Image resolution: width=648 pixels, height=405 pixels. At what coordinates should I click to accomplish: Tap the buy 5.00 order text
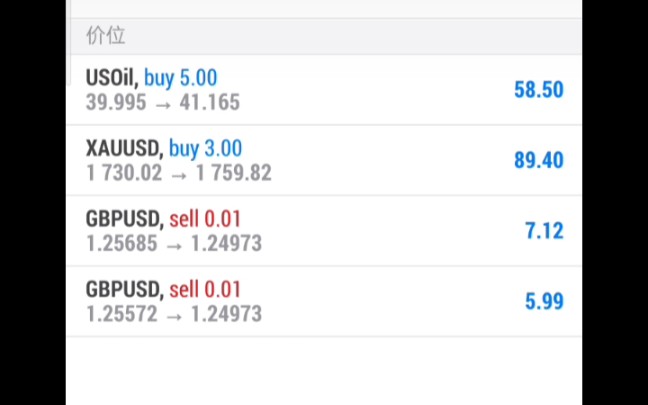(180, 78)
